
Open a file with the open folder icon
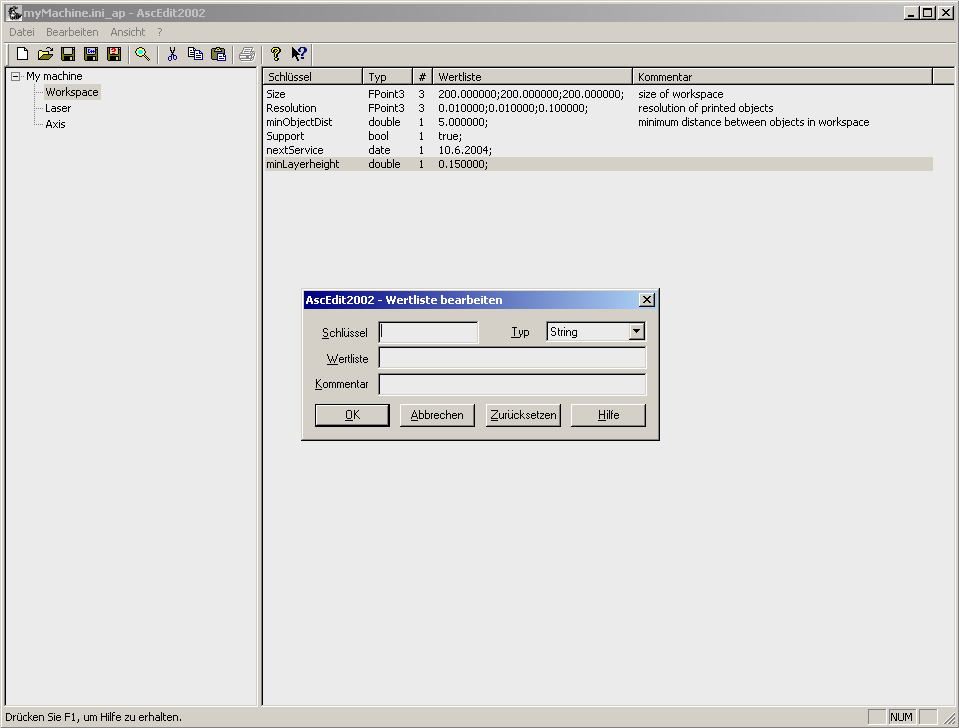[45, 54]
